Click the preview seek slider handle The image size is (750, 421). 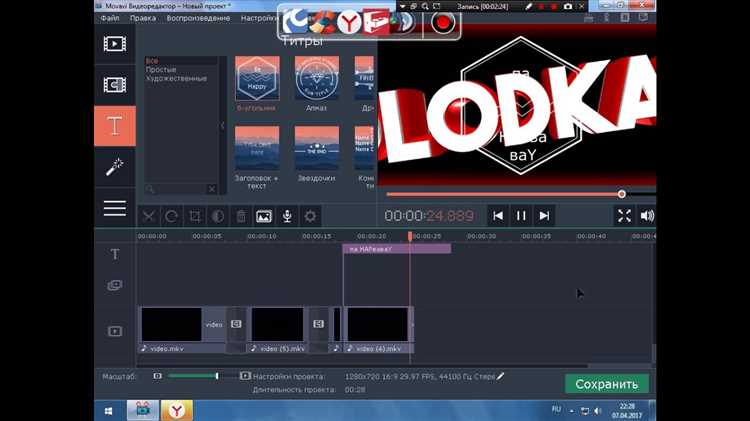(621, 194)
